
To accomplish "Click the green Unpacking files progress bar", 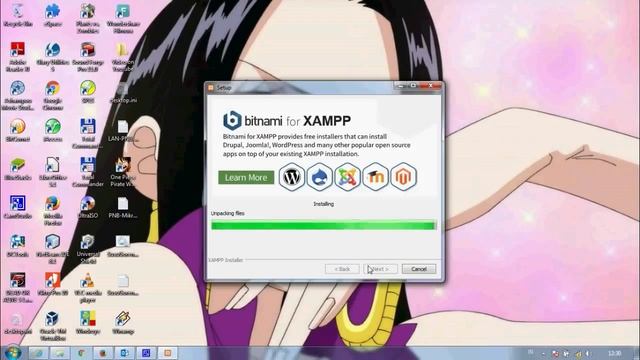I will (x=324, y=225).
